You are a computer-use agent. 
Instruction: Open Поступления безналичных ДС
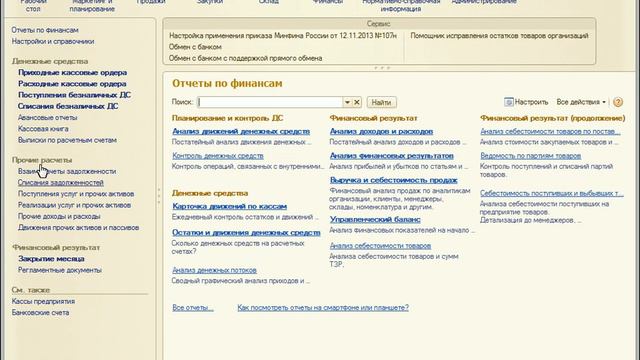coord(74,95)
